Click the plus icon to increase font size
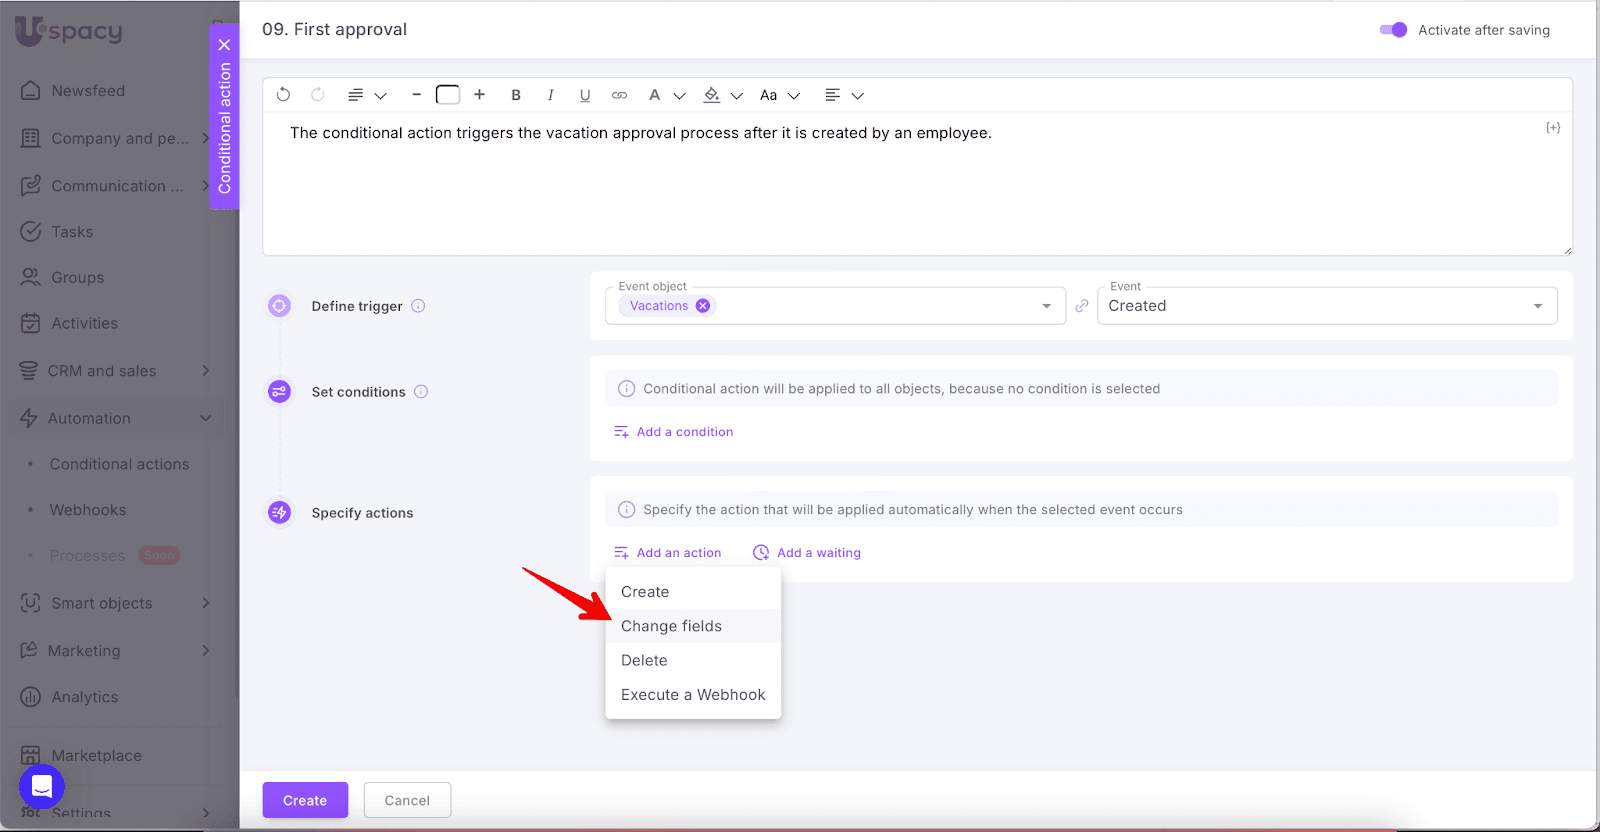The width and height of the screenshot is (1600, 832). (x=480, y=95)
